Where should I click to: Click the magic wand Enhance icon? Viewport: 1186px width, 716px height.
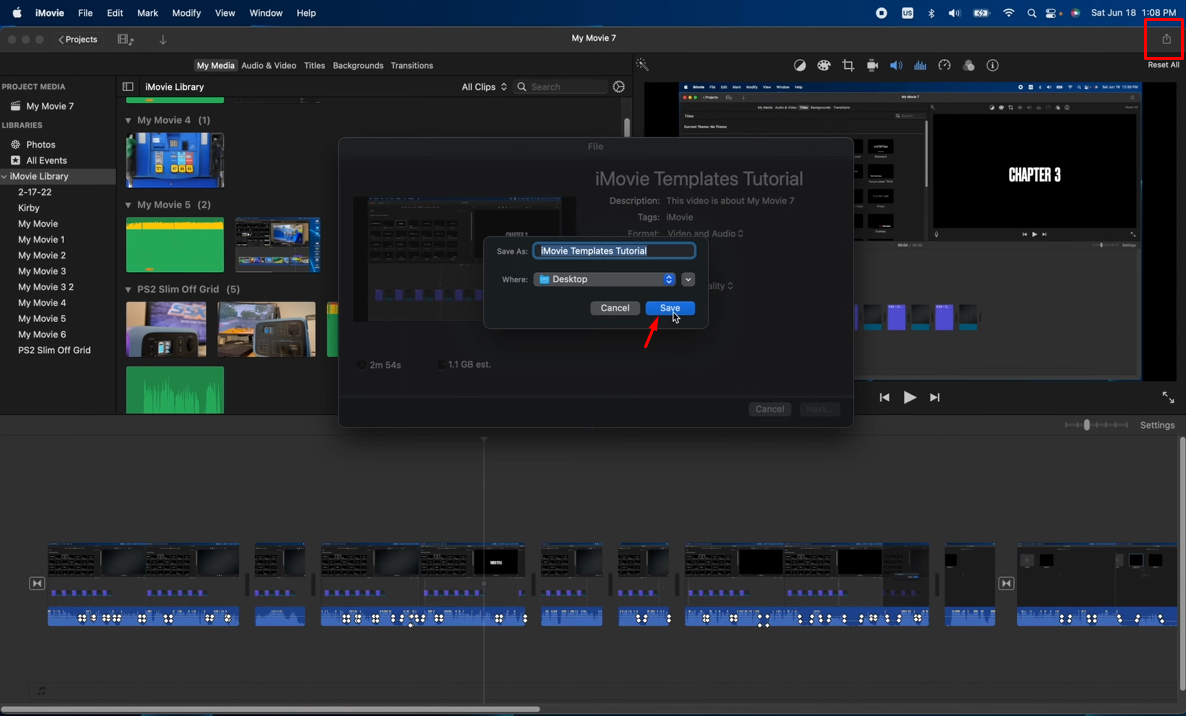tap(642, 65)
